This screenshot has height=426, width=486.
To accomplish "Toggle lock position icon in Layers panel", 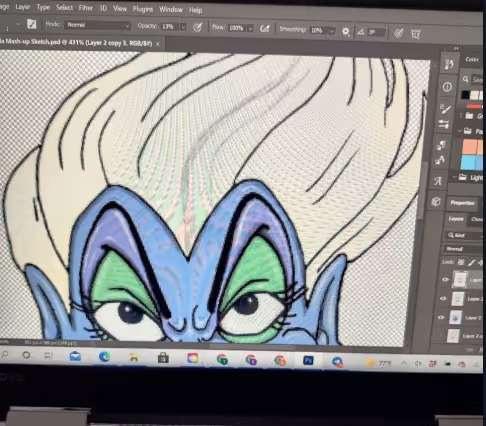I will point(480,263).
